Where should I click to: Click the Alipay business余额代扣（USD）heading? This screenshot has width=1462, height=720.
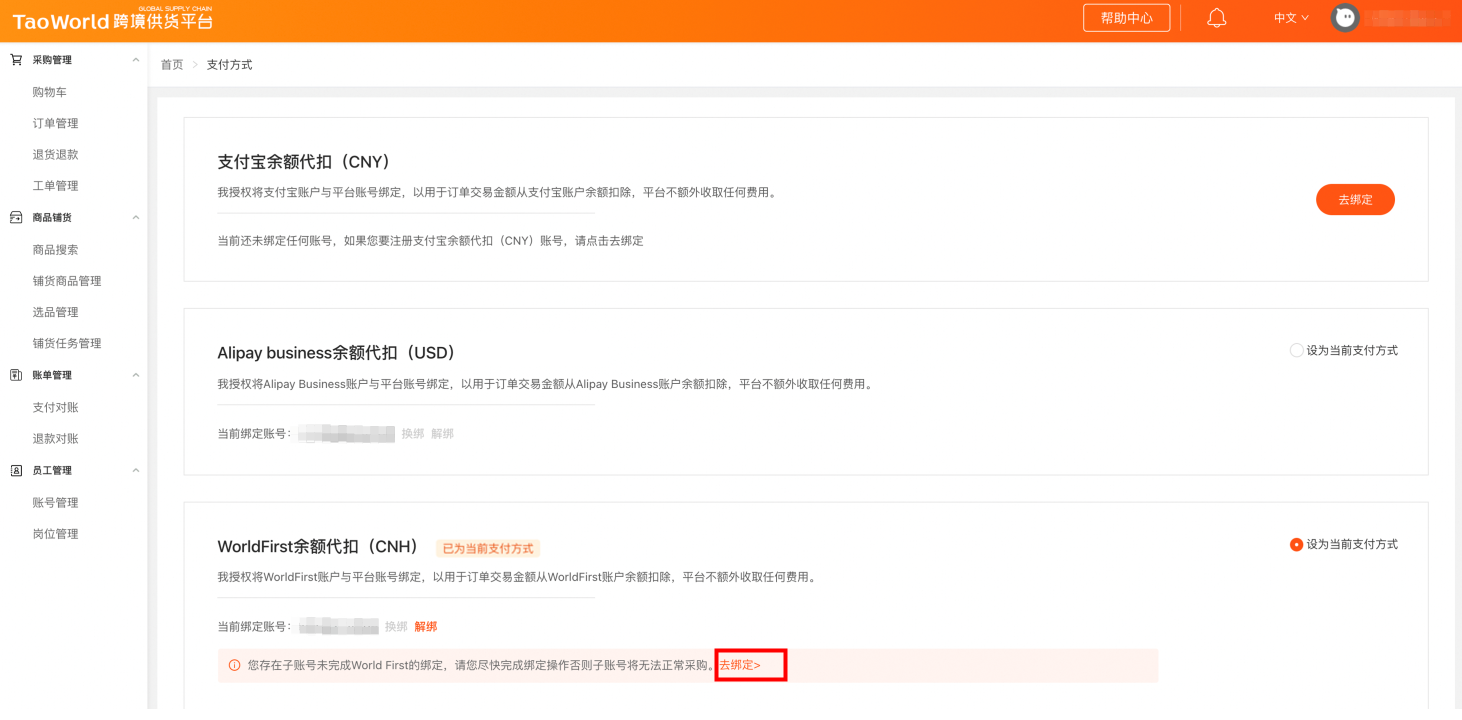[x=337, y=353]
